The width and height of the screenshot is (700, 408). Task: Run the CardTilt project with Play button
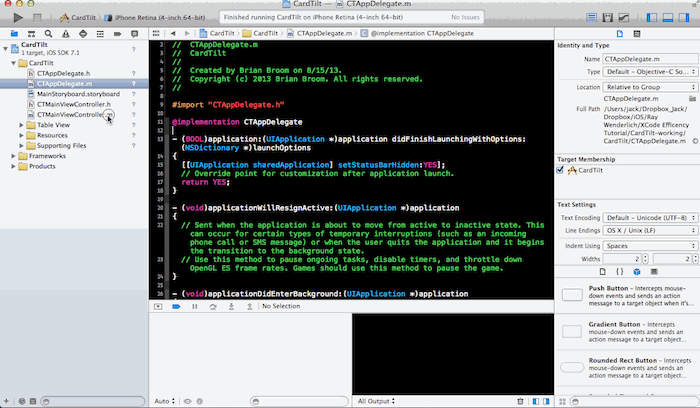coord(18,17)
